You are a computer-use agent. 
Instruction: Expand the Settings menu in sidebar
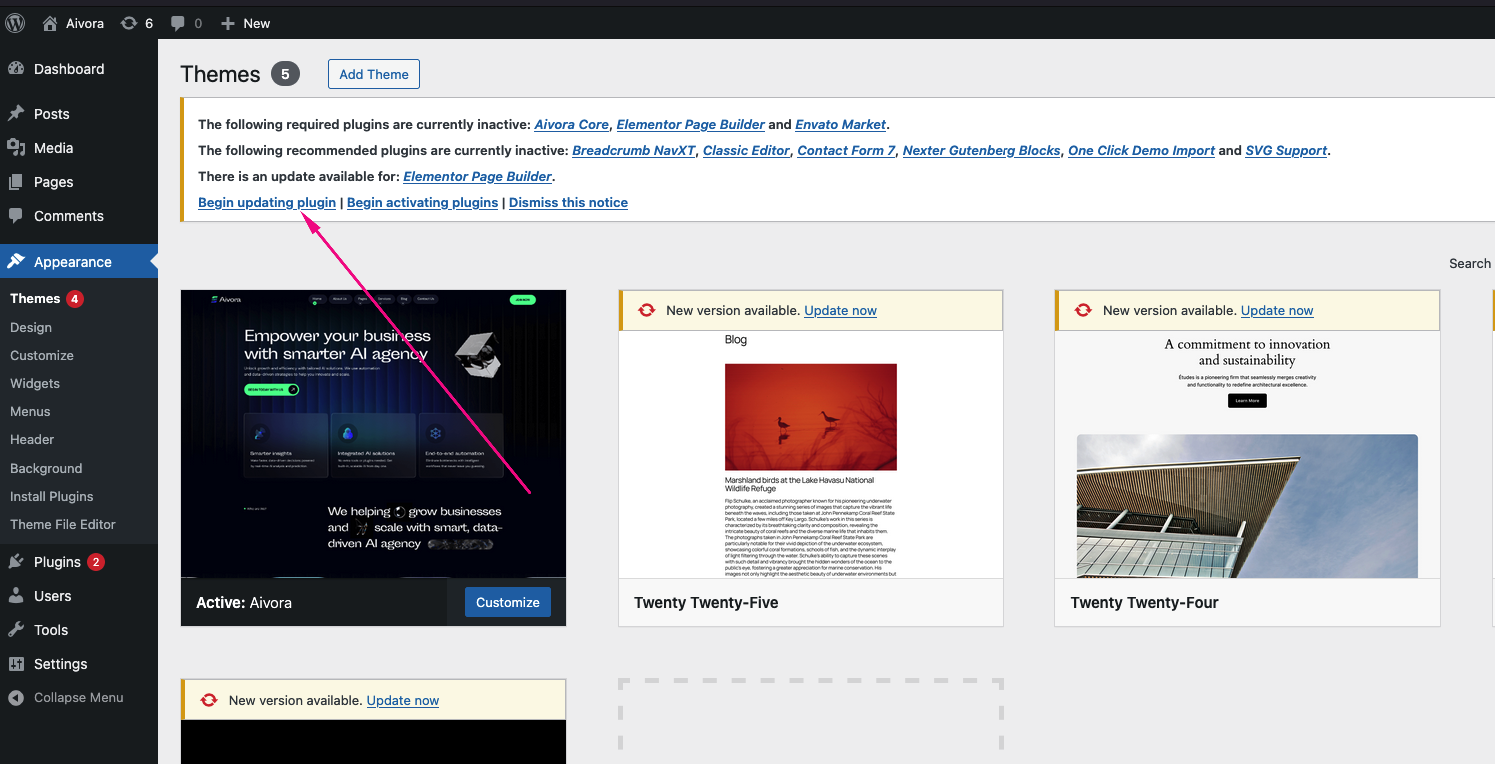point(60,664)
